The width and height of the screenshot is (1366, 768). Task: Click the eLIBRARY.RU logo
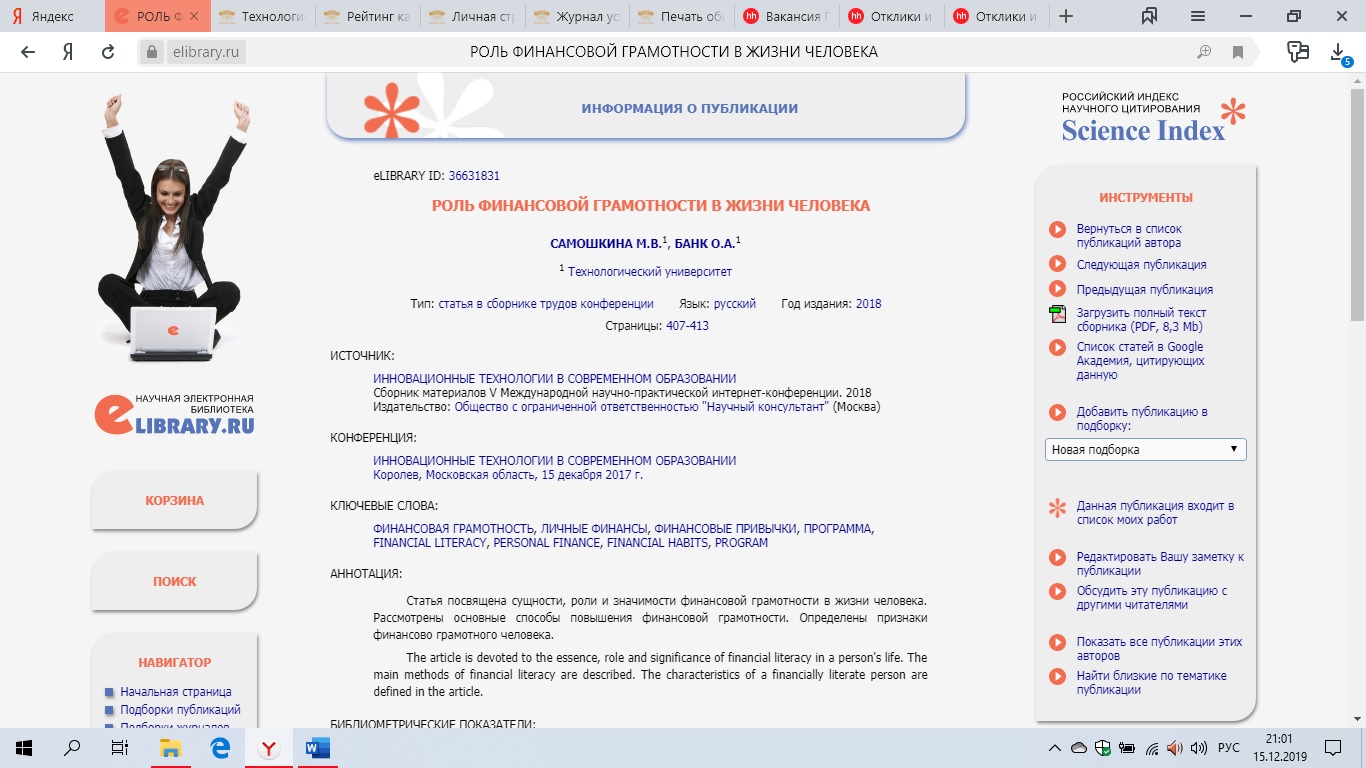pos(174,414)
